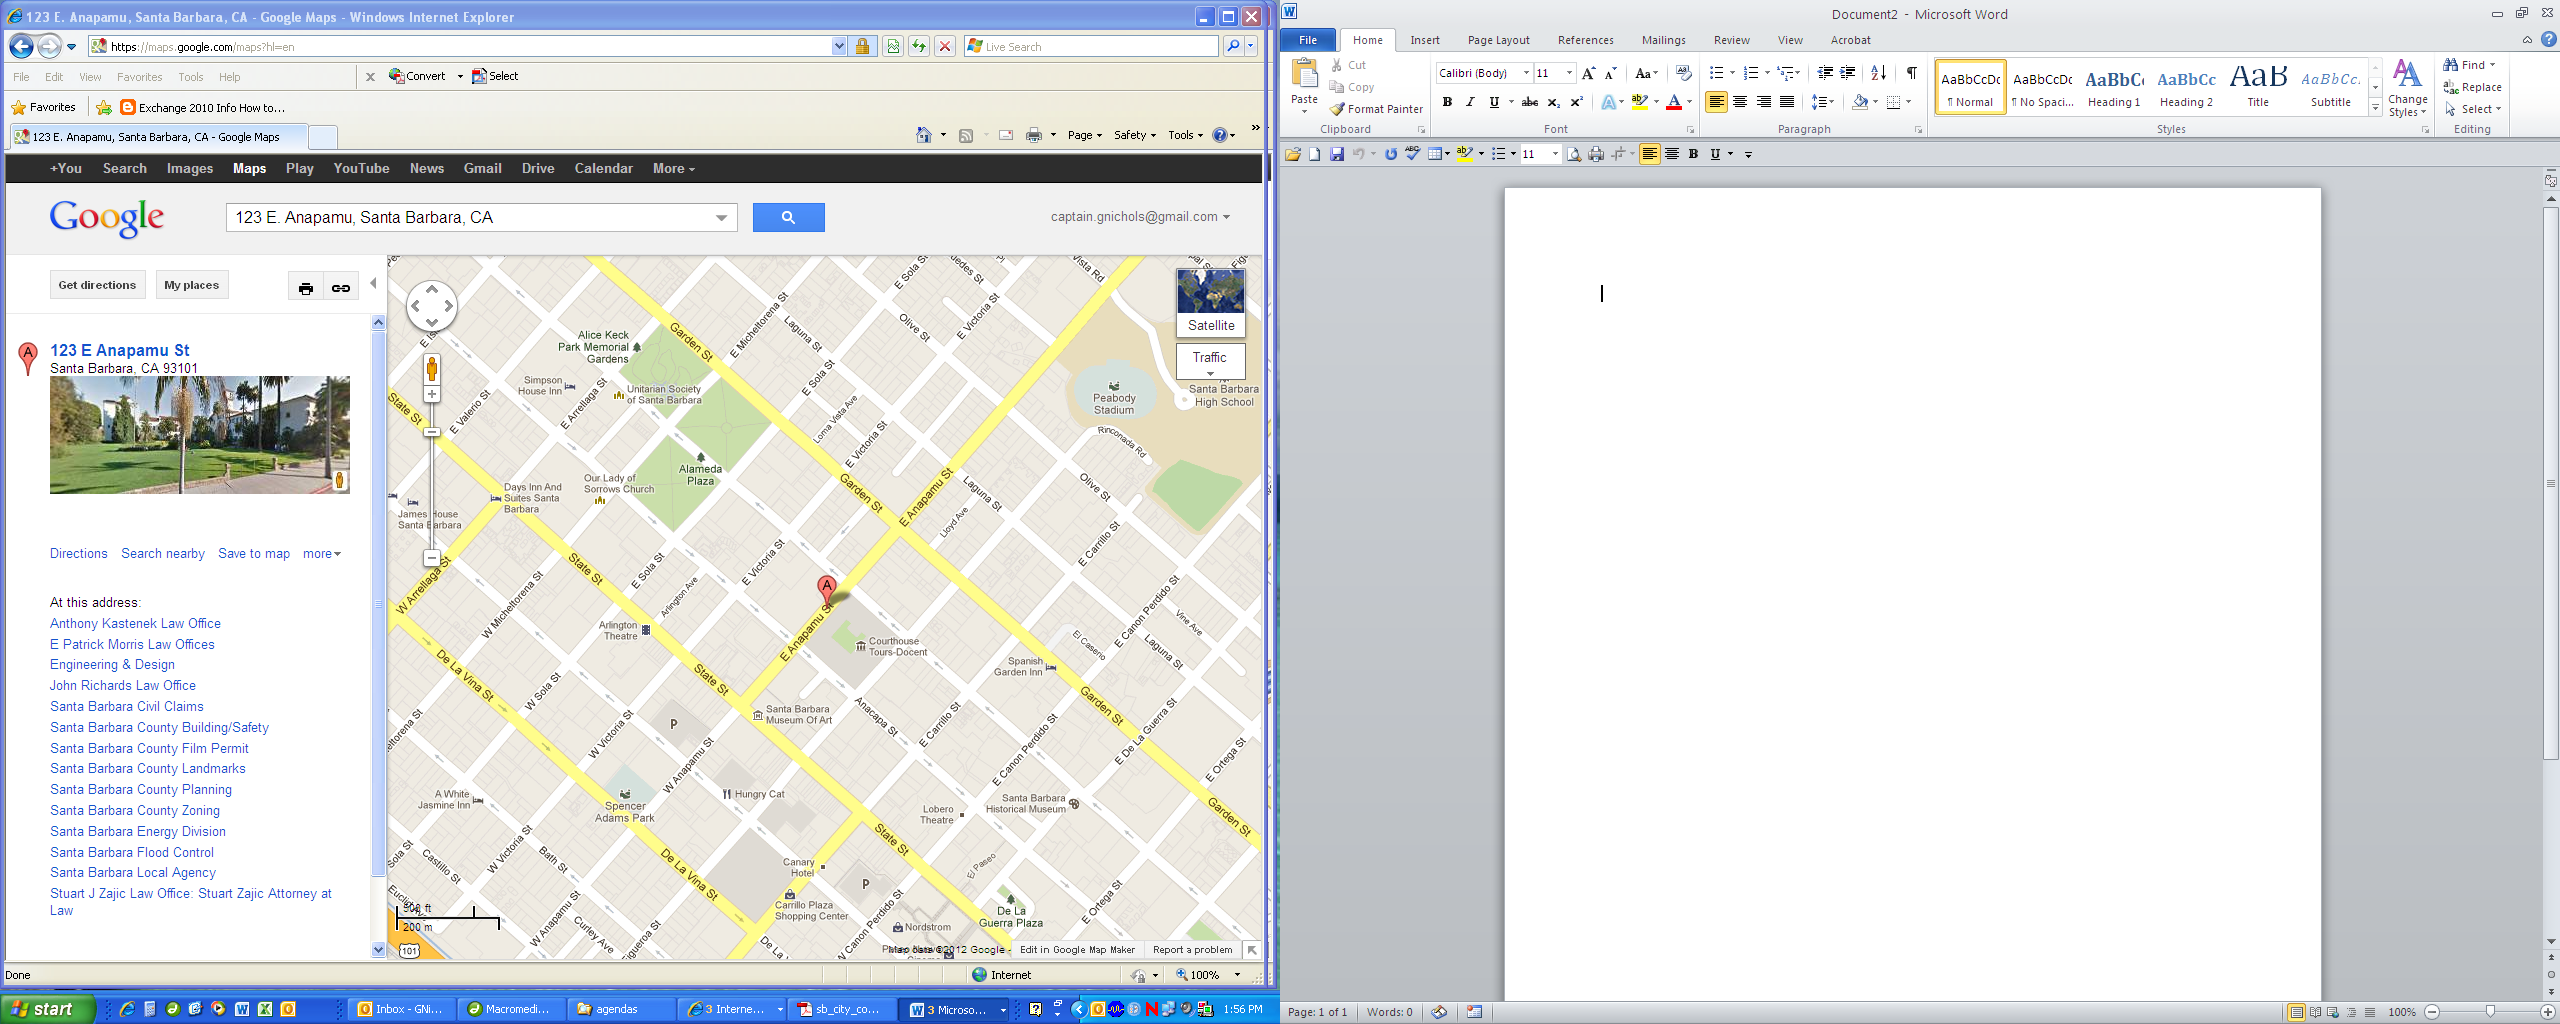This screenshot has height=1024, width=2560.
Task: Click Grow Font icon in Word ribbon
Action: click(x=1588, y=73)
